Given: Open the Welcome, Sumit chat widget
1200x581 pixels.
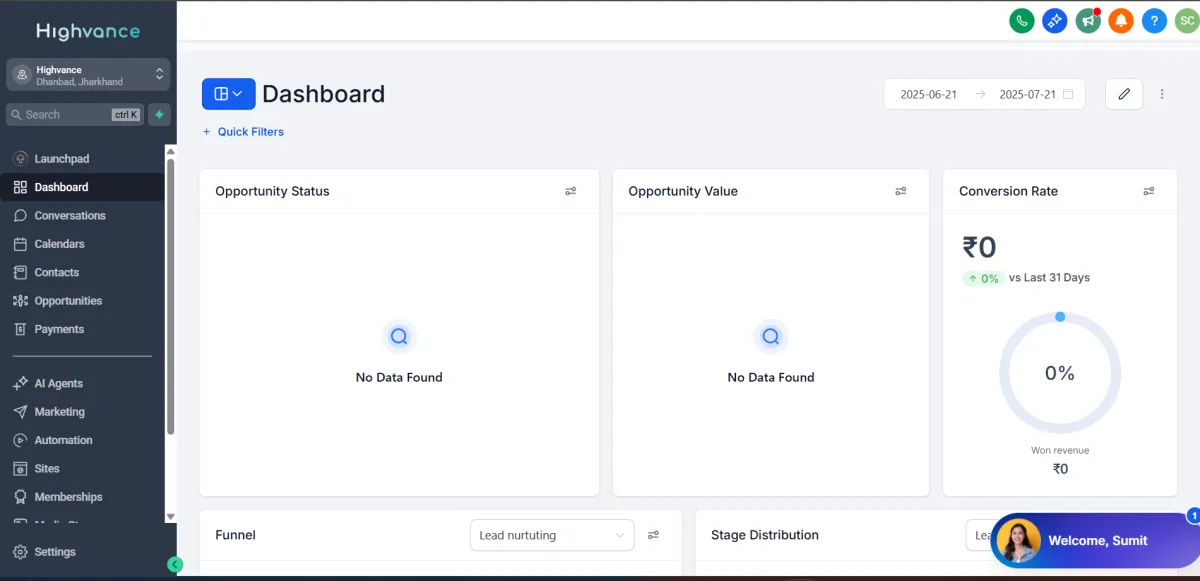Looking at the screenshot, I should tap(1094, 541).
